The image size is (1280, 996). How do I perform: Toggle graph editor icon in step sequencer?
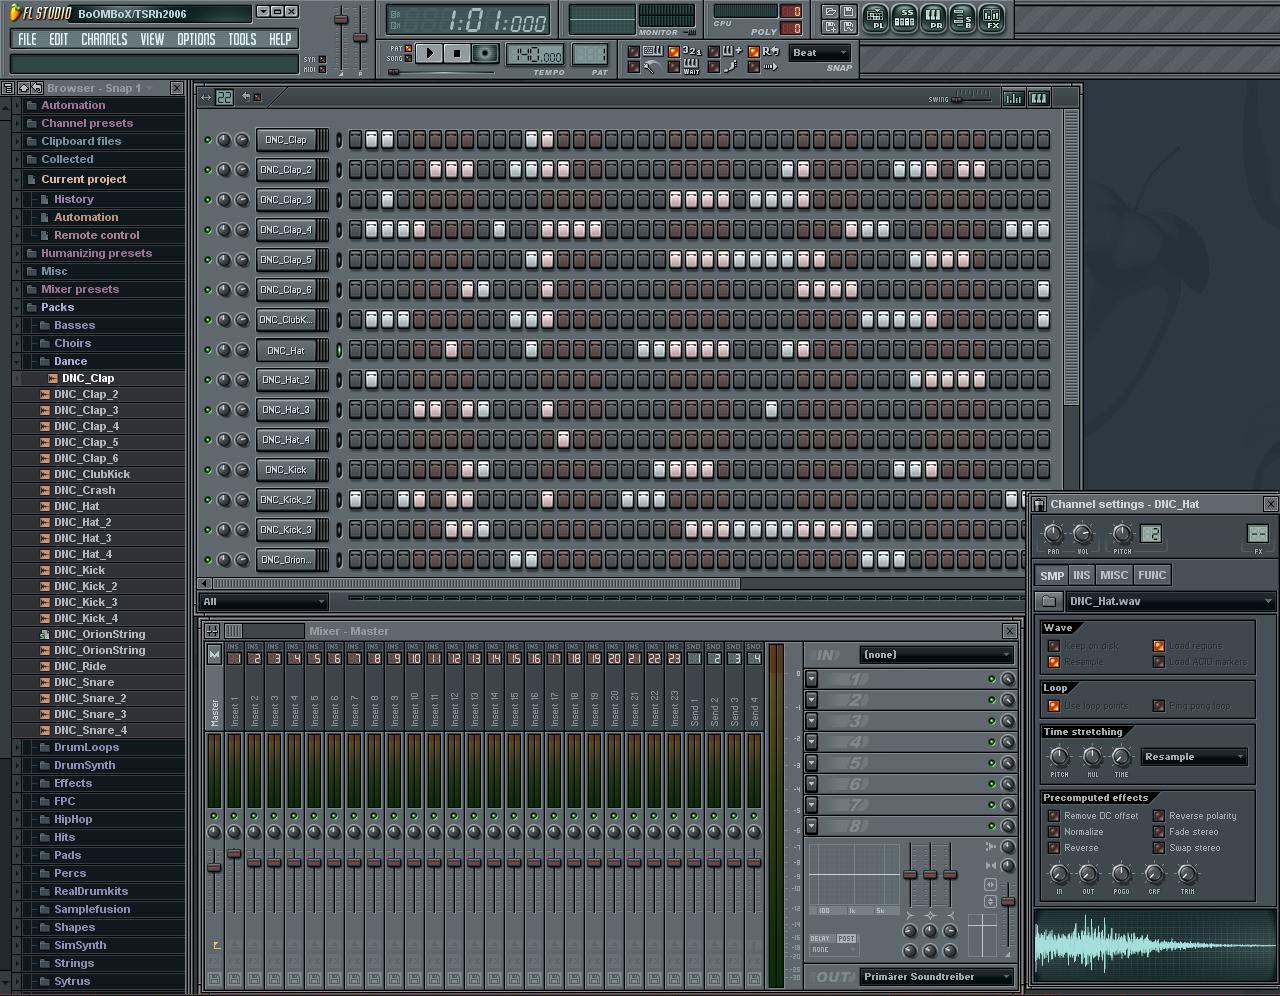(1013, 98)
